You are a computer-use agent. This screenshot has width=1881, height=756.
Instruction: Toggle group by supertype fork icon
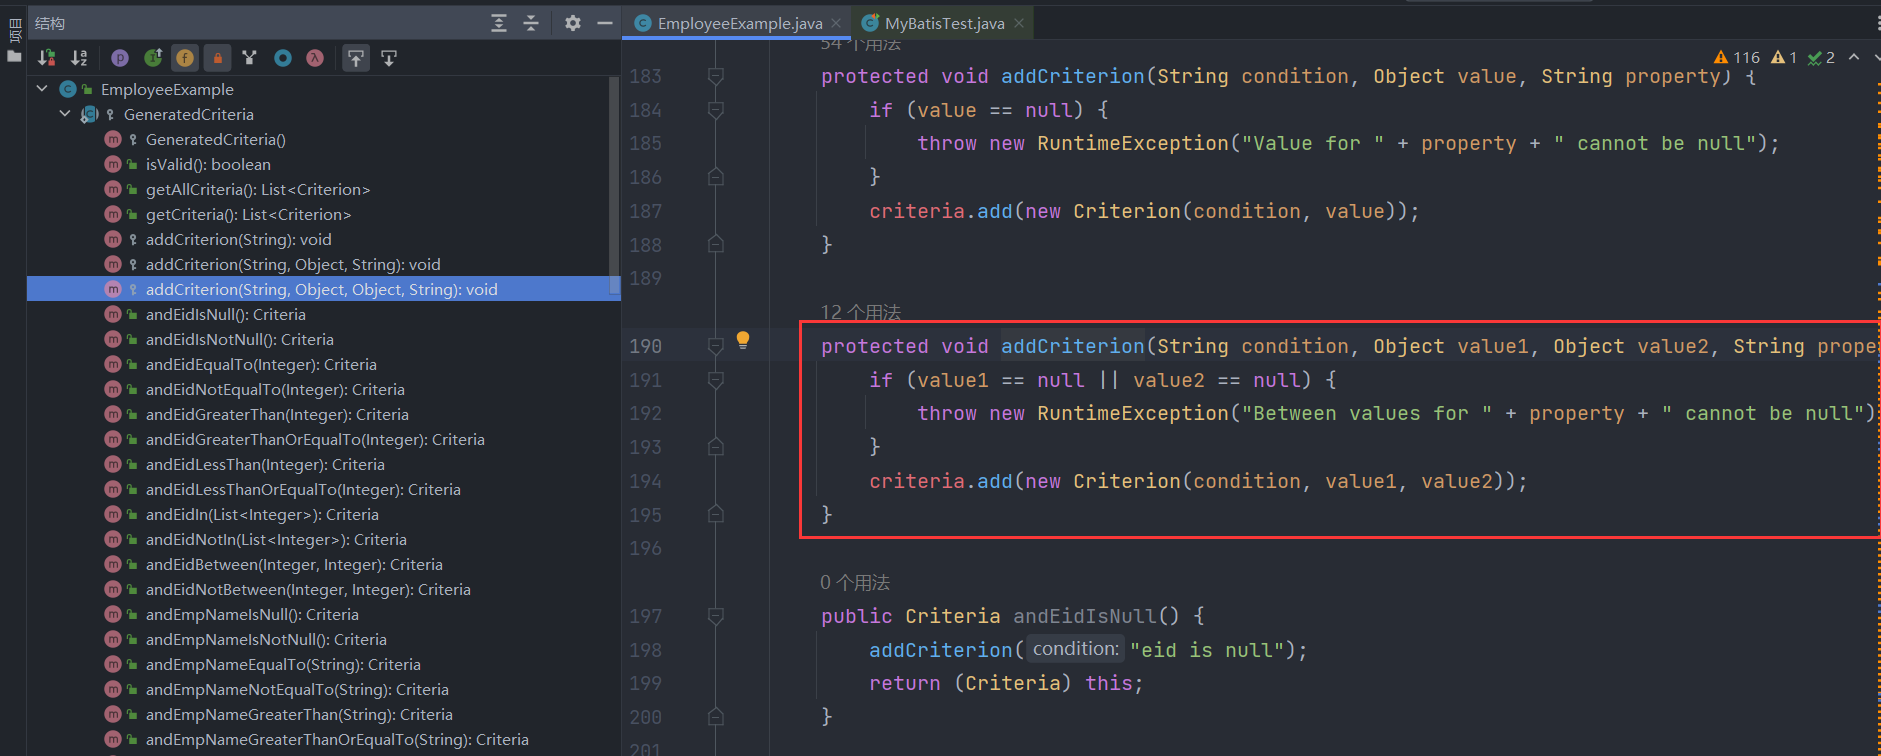coord(250,58)
